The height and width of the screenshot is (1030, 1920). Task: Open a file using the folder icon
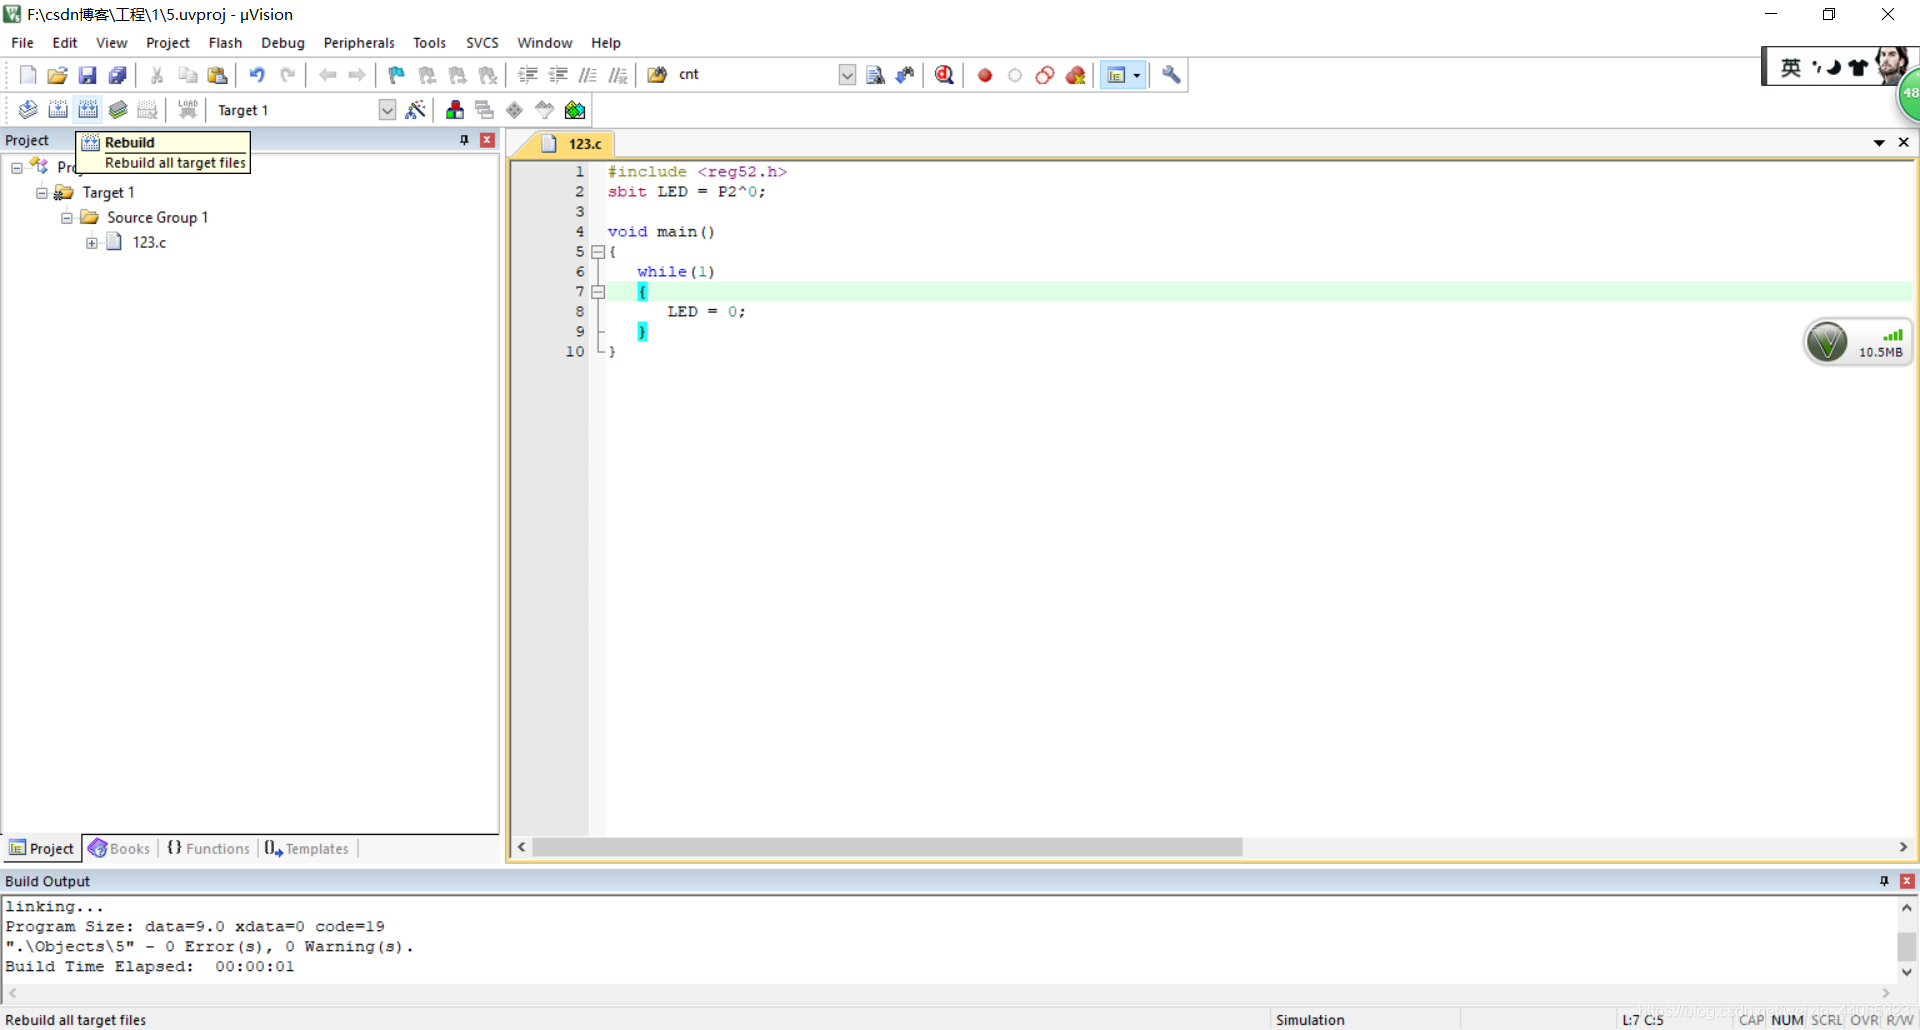coord(58,75)
